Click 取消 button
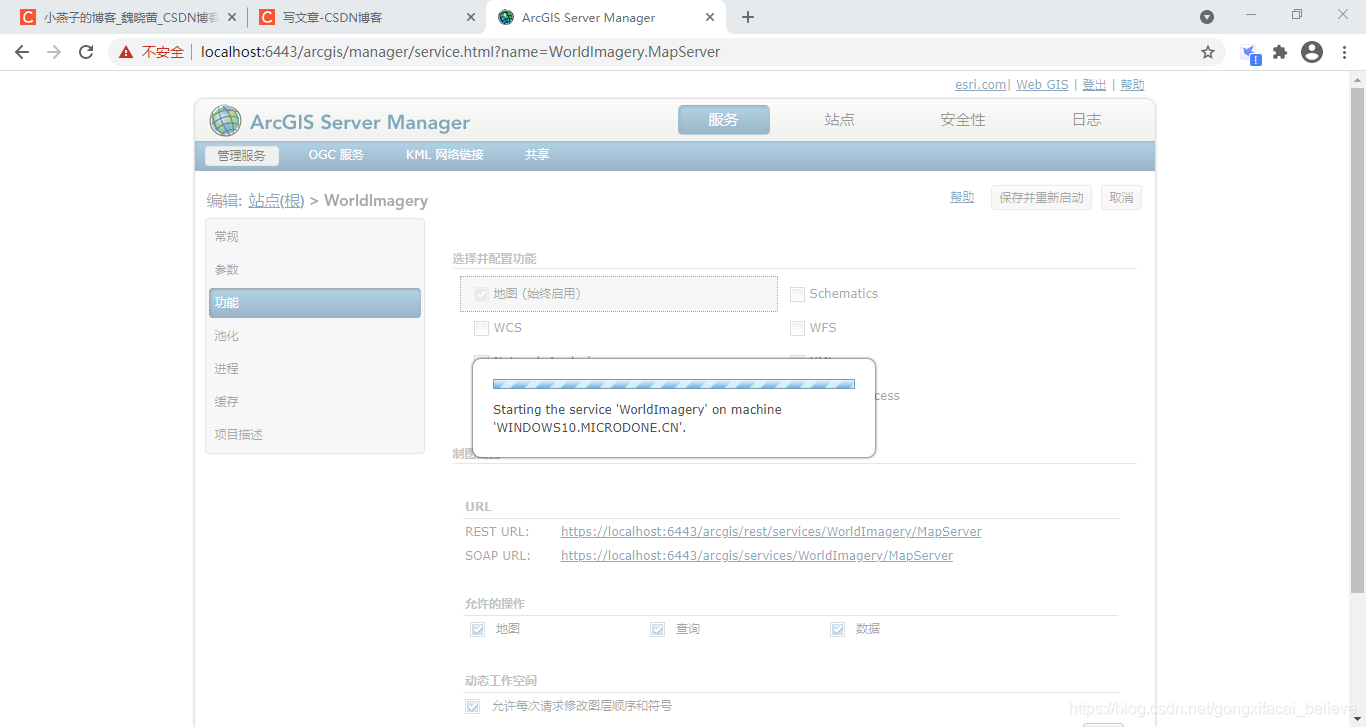Viewport: 1366px width, 727px height. tap(1121, 198)
